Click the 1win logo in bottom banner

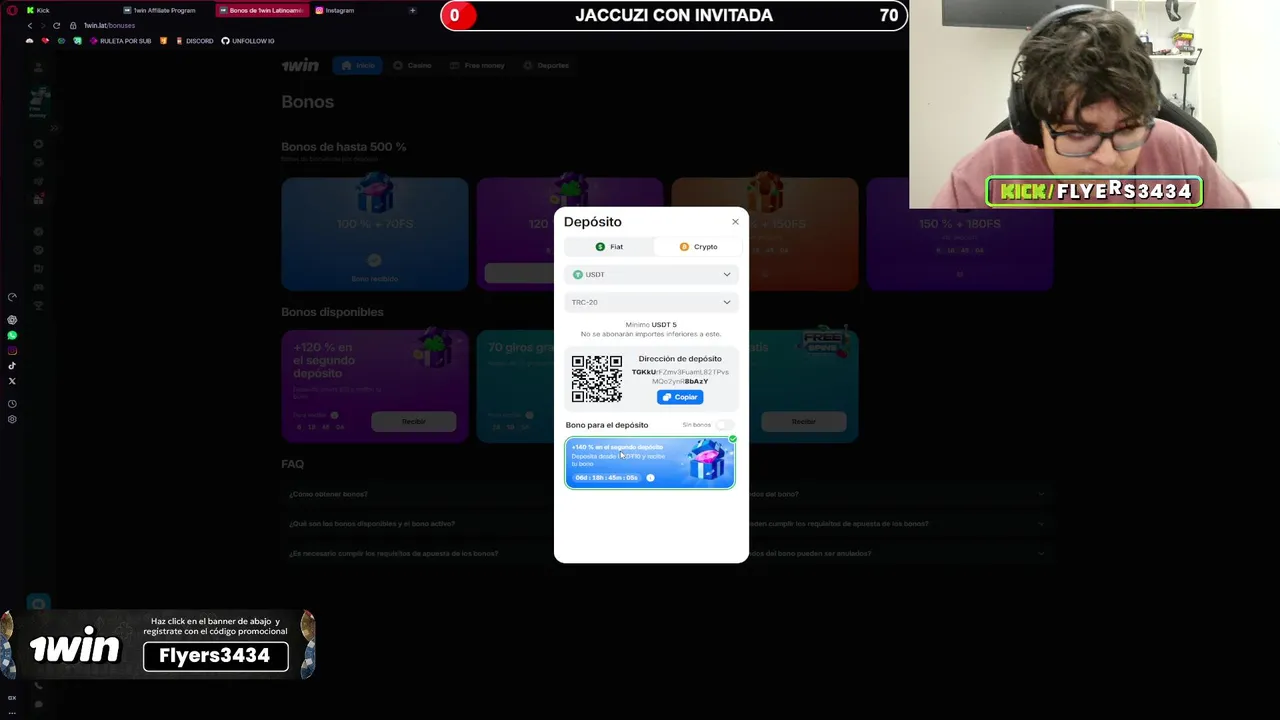74,648
